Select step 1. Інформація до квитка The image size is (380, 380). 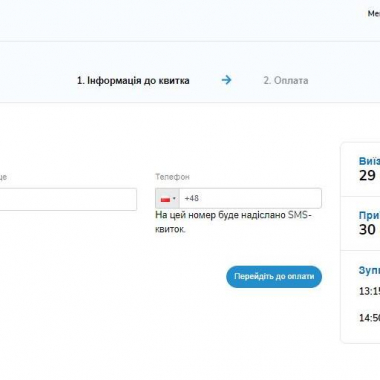click(133, 81)
